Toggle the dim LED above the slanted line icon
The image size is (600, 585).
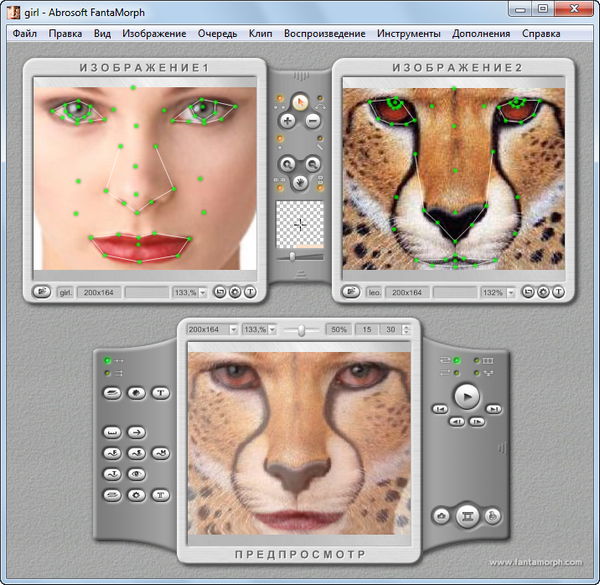[x=320, y=139]
